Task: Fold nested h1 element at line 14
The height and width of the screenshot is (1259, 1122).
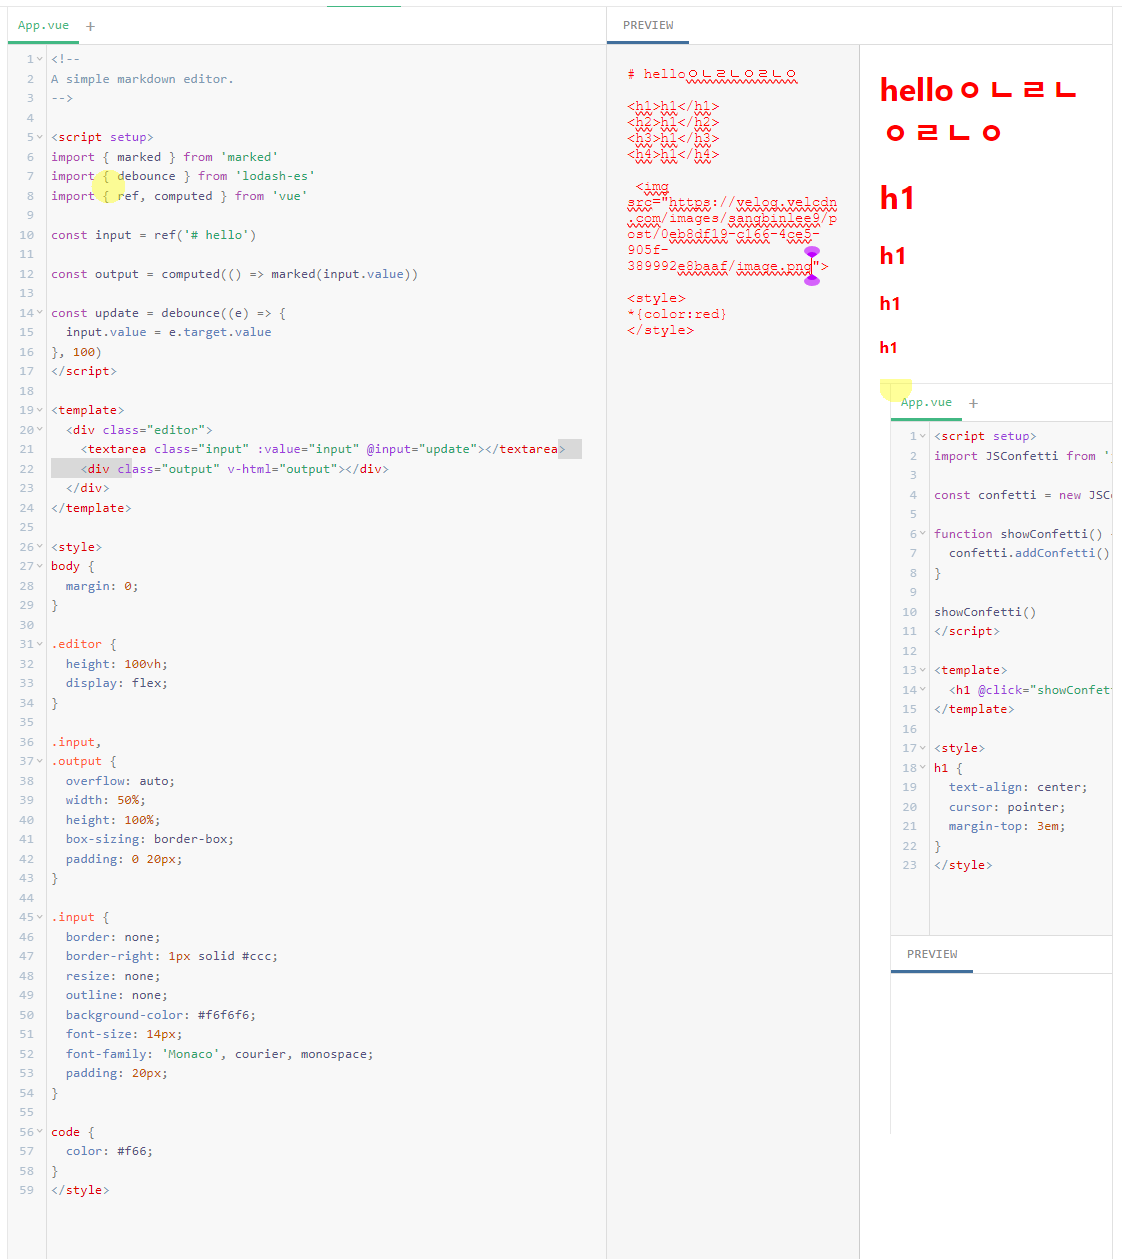Action: (x=923, y=690)
